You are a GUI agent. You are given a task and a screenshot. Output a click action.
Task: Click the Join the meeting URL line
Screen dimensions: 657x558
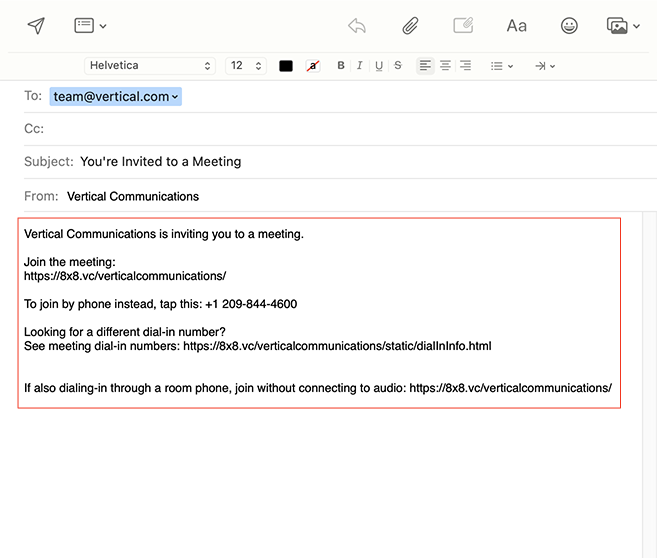coord(125,276)
